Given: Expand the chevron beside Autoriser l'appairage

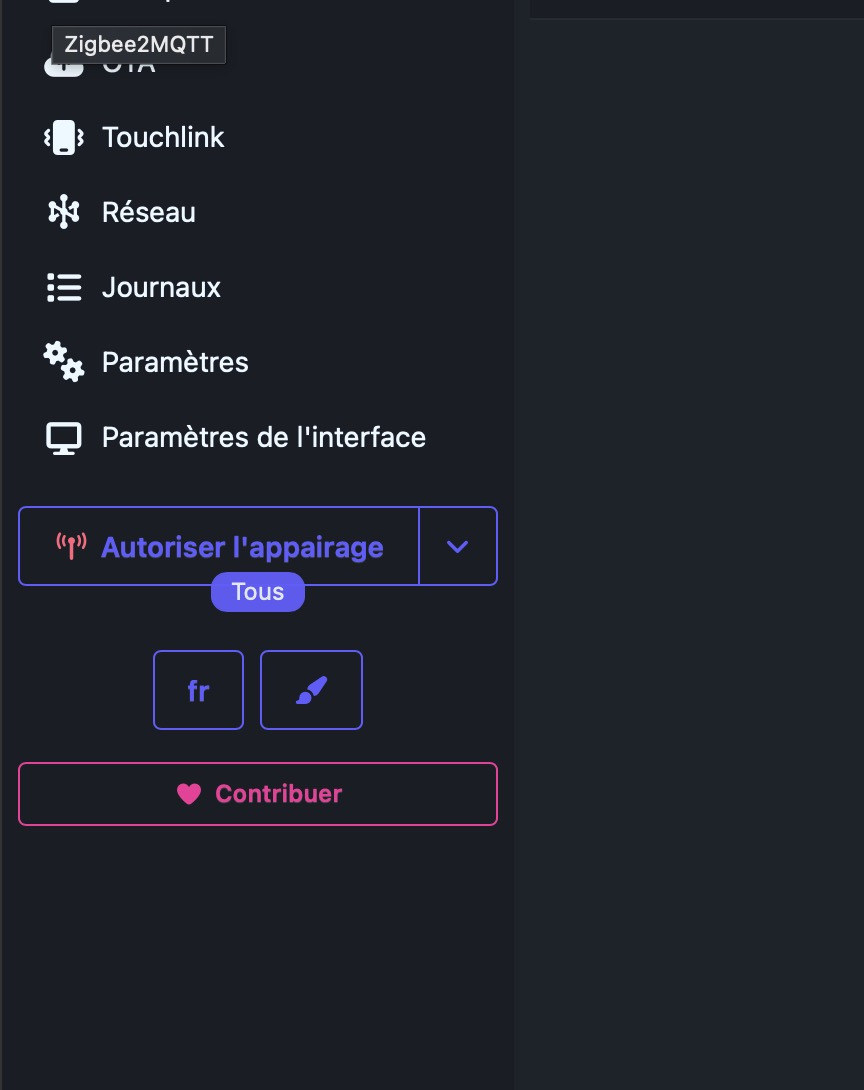Looking at the screenshot, I should point(458,546).
